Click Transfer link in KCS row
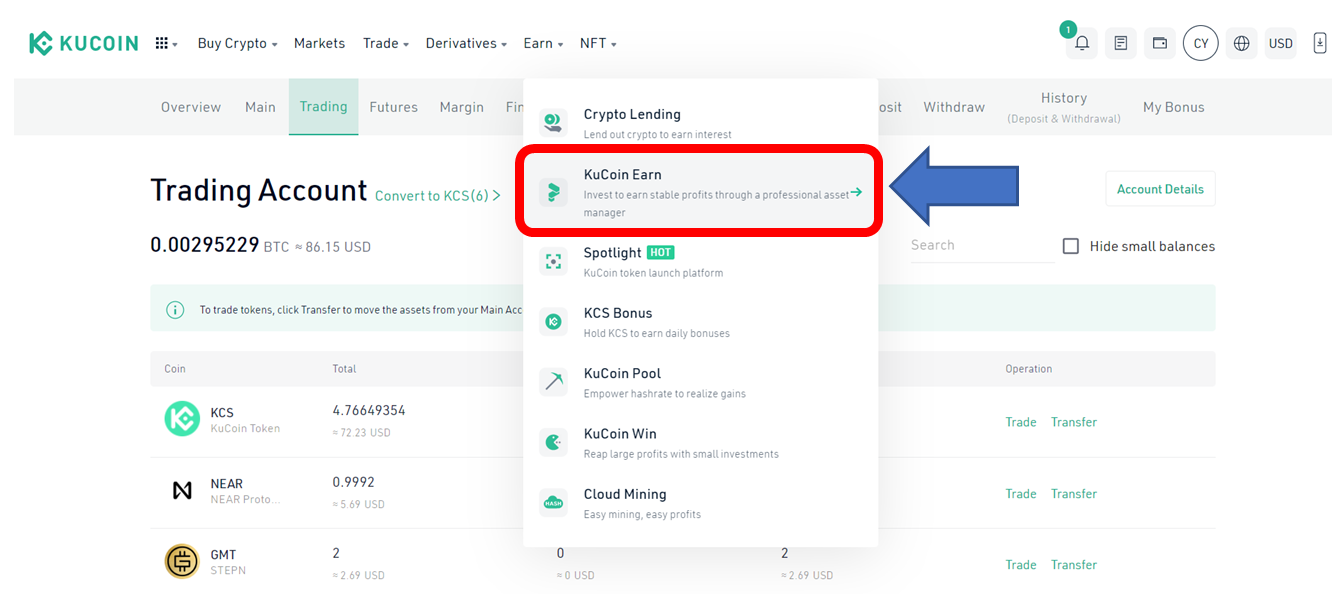1332x615 pixels. [x=1074, y=422]
